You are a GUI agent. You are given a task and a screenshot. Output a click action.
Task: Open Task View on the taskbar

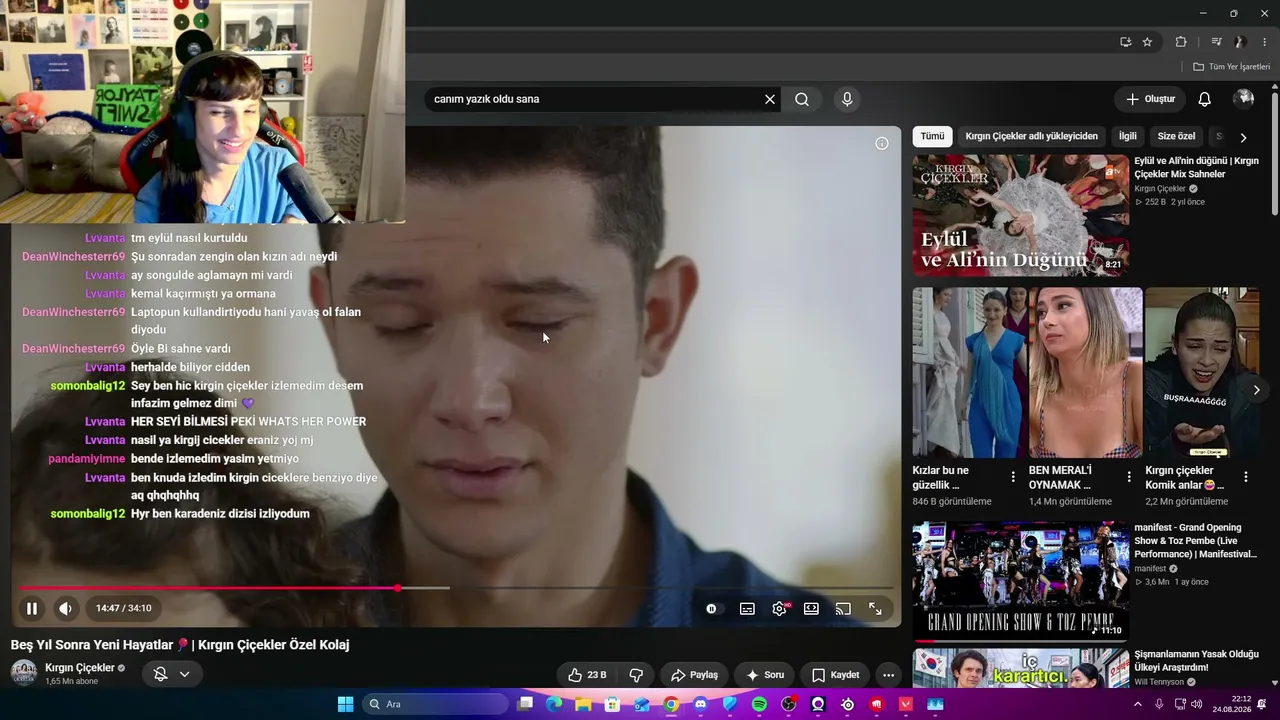coord(525,704)
